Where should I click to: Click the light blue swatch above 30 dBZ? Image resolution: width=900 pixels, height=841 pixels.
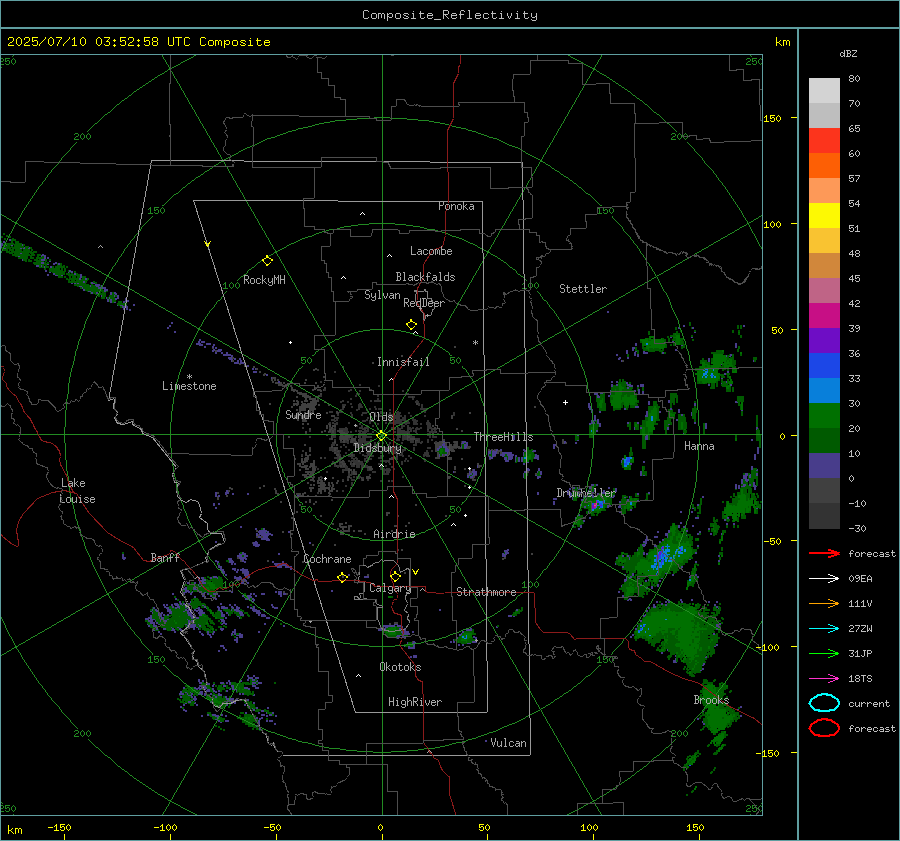click(824, 391)
